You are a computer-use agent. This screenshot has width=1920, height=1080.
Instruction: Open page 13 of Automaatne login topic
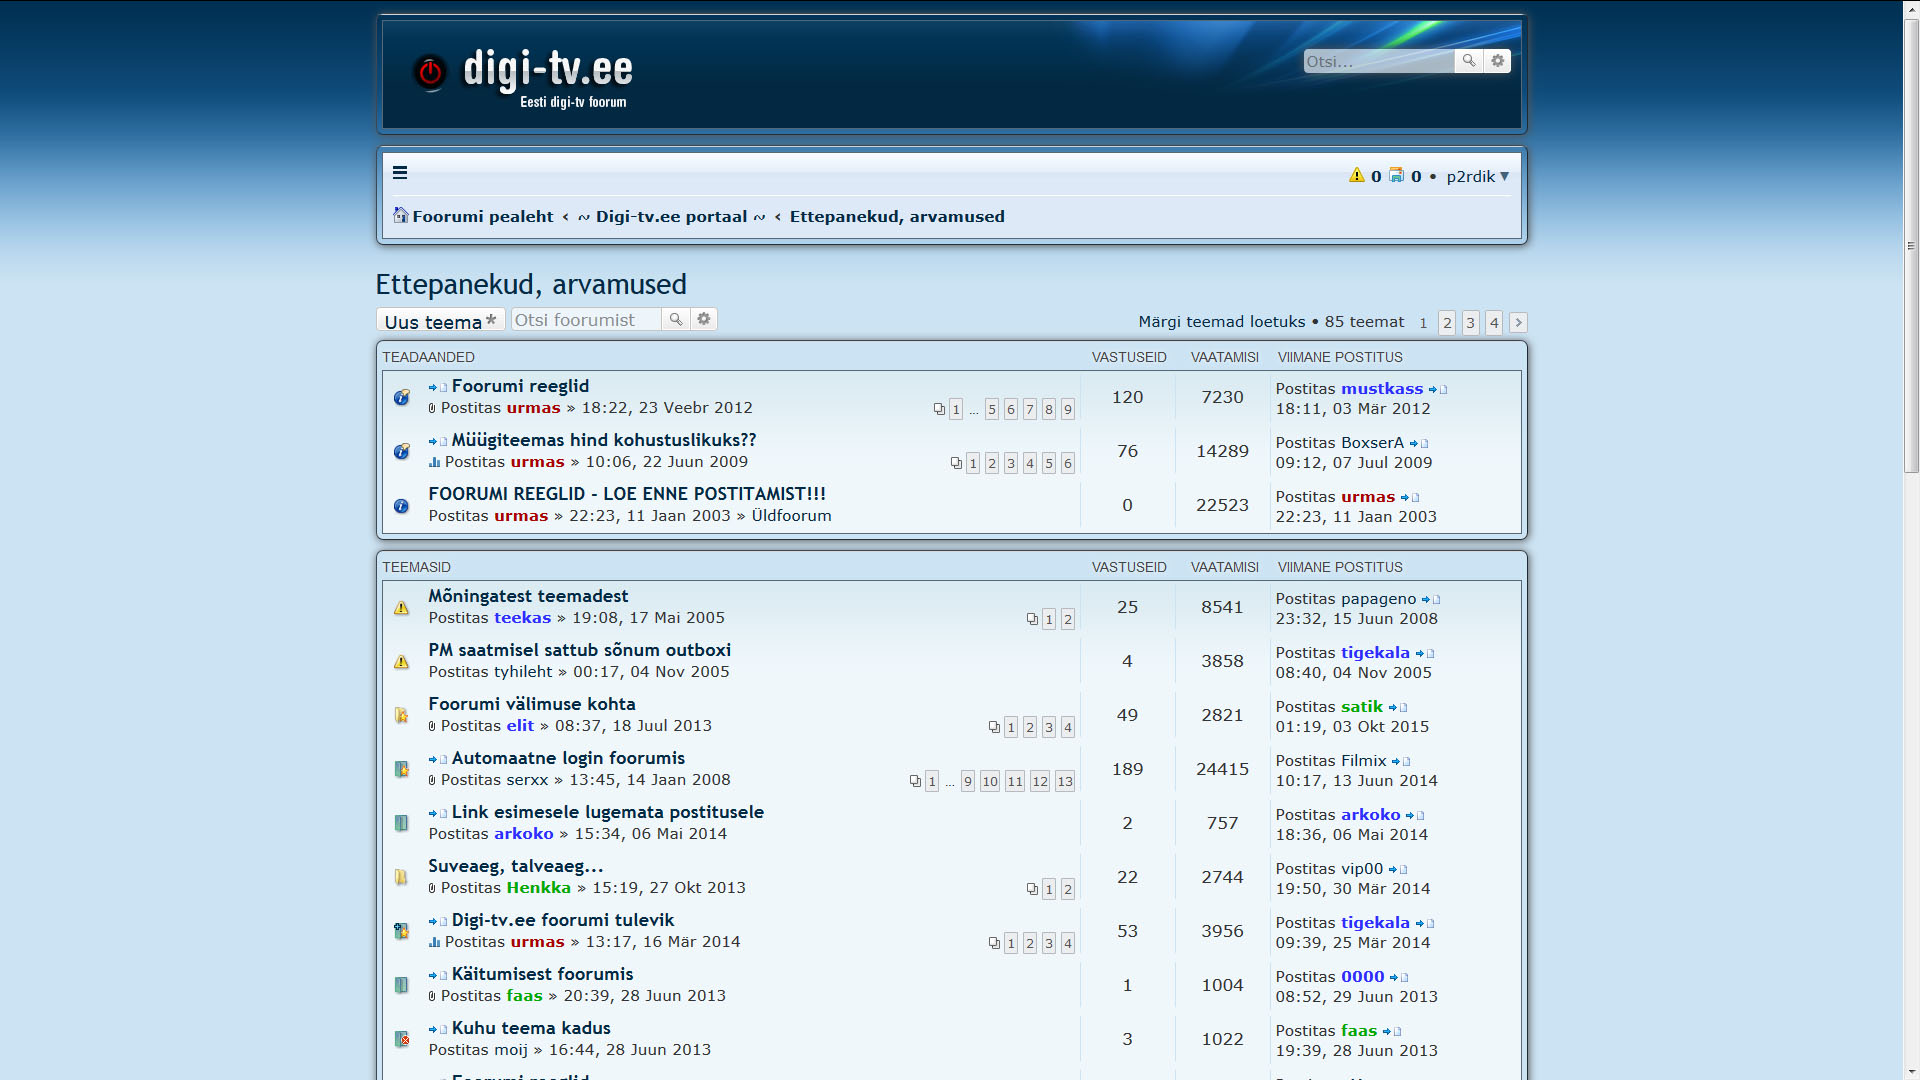(x=1064, y=782)
